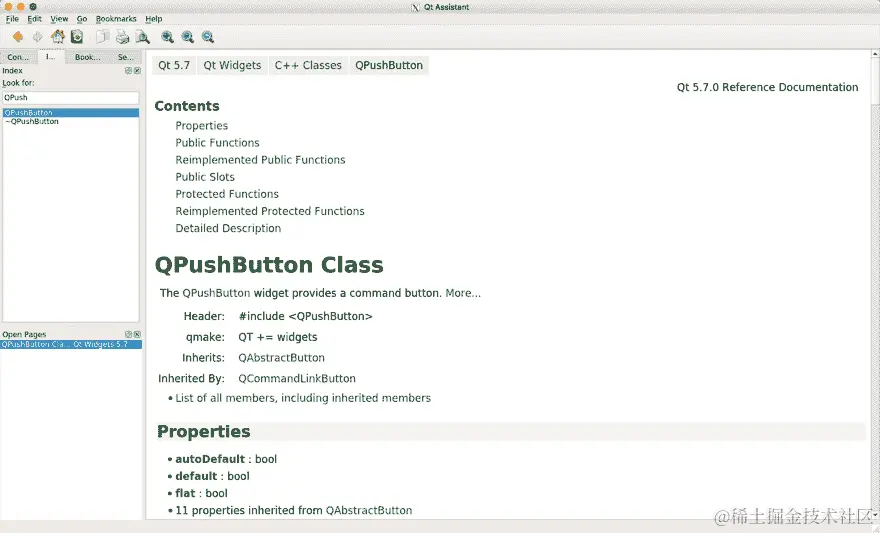
Task: Open QAbstractButton inherited properties link
Action: [369, 511]
